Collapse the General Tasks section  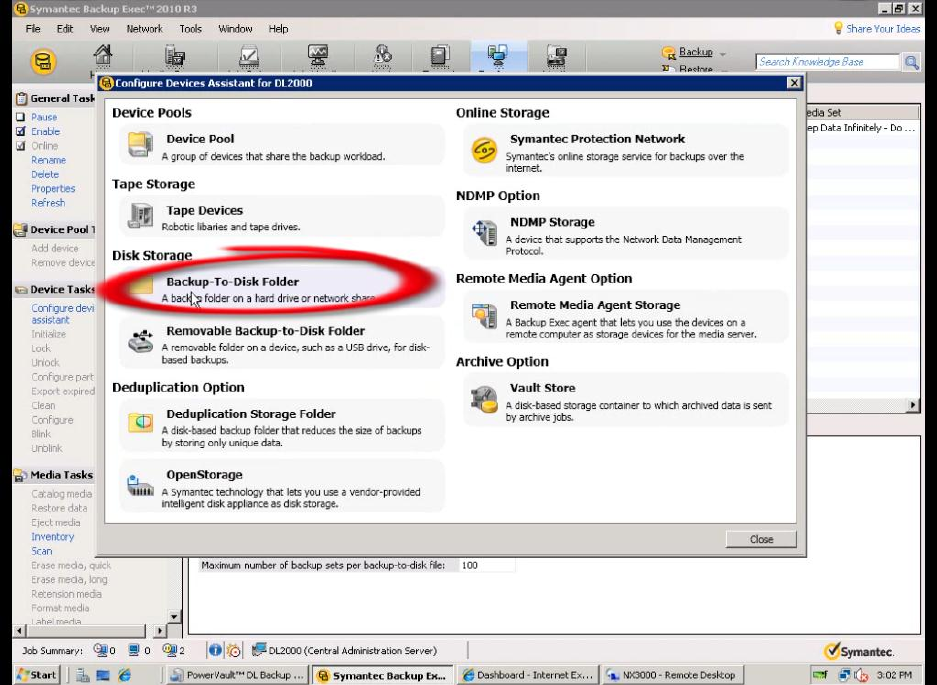pyautogui.click(x=54, y=99)
